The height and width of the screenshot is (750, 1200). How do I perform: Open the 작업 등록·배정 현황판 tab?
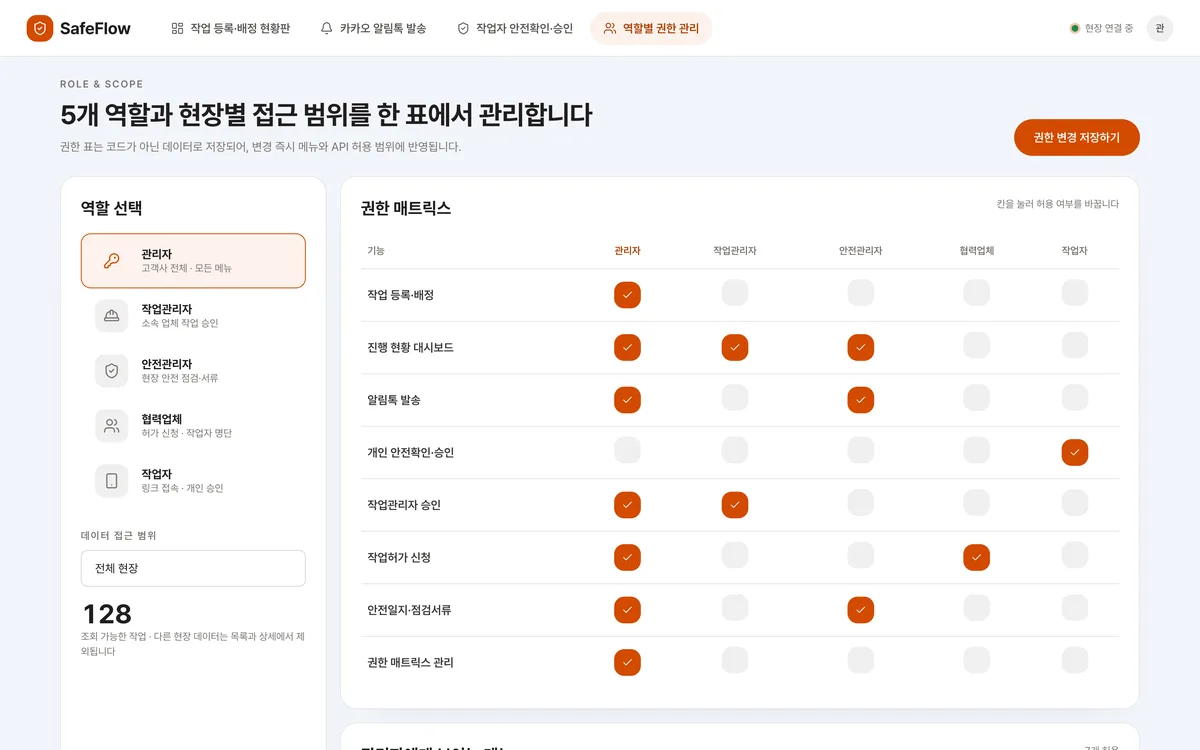point(230,29)
